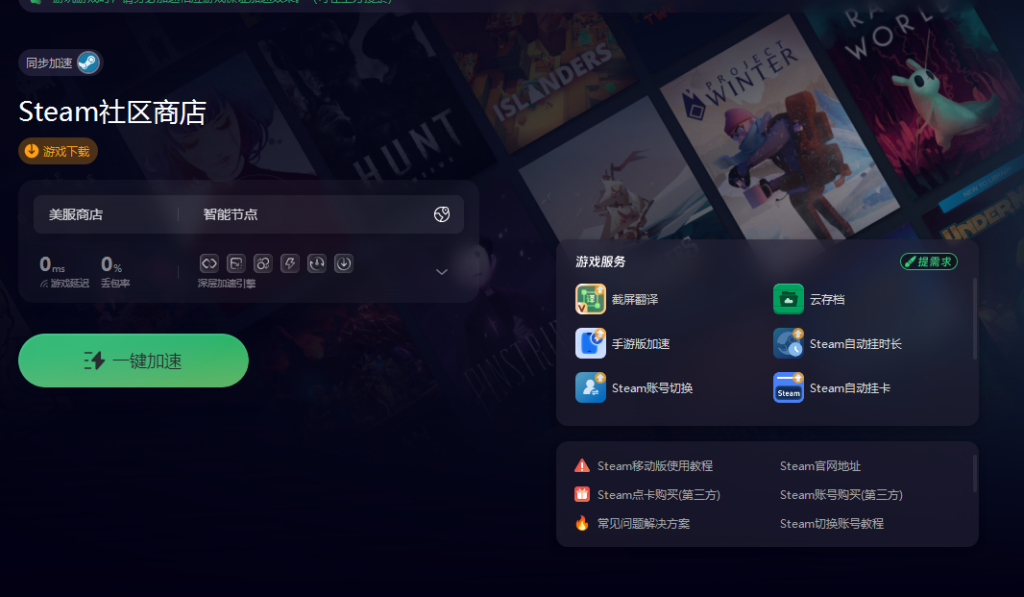The image size is (1024, 597).
Task: Click the 游戏服务 panel scrollbar
Action: tap(975, 318)
